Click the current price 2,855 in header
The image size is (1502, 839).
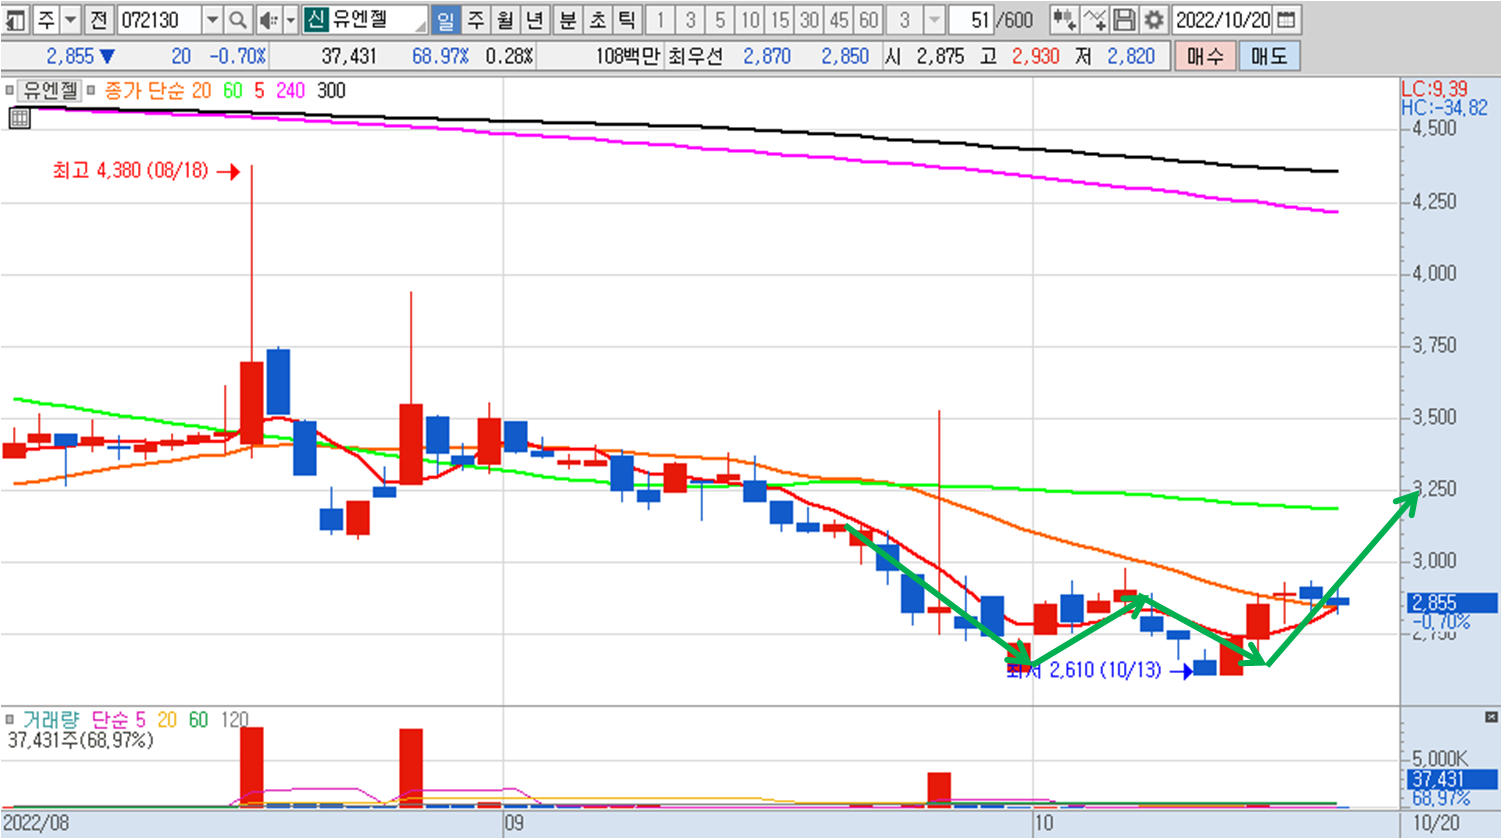click(x=70, y=57)
